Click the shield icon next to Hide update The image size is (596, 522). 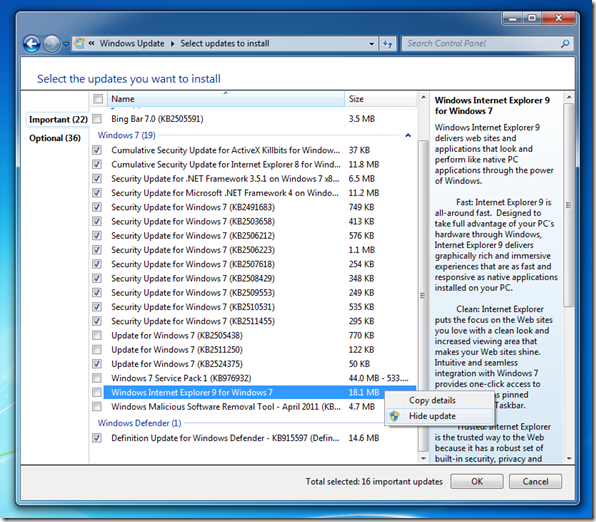(395, 416)
